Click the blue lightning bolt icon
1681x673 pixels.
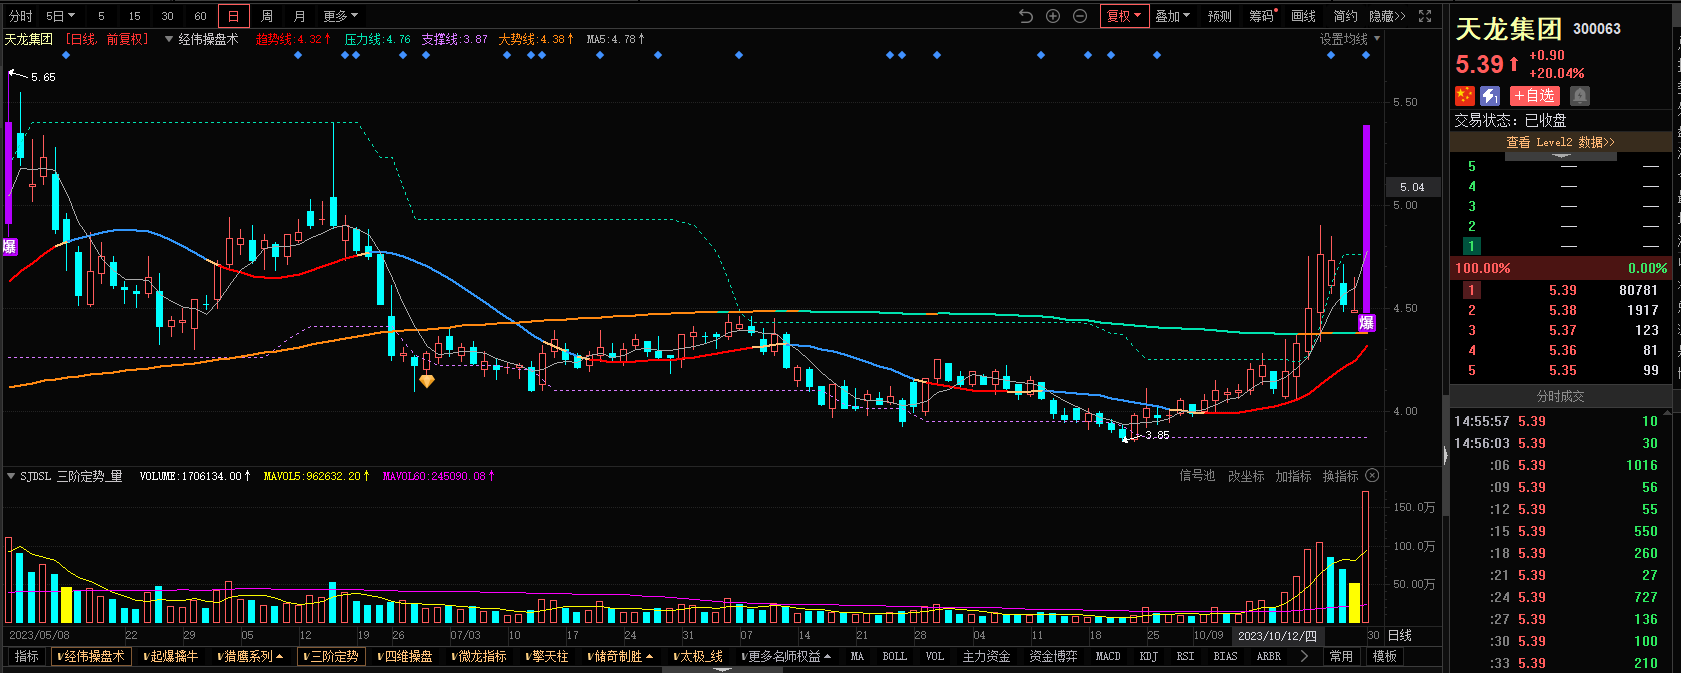pos(1490,96)
